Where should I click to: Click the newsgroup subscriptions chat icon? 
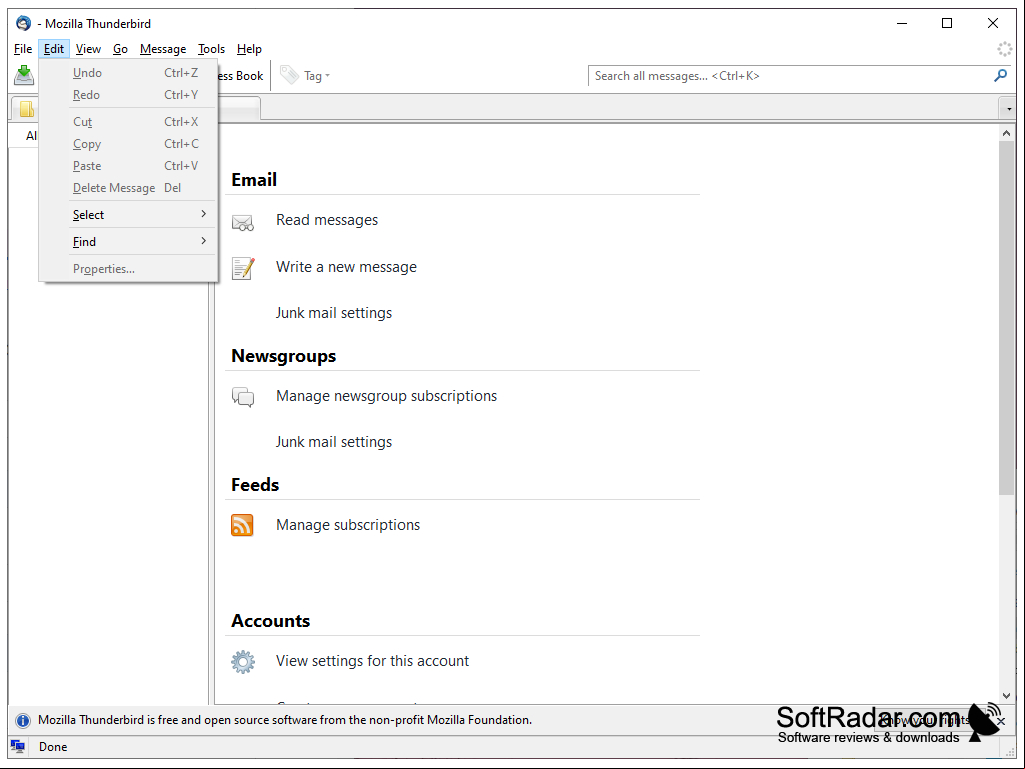(243, 397)
